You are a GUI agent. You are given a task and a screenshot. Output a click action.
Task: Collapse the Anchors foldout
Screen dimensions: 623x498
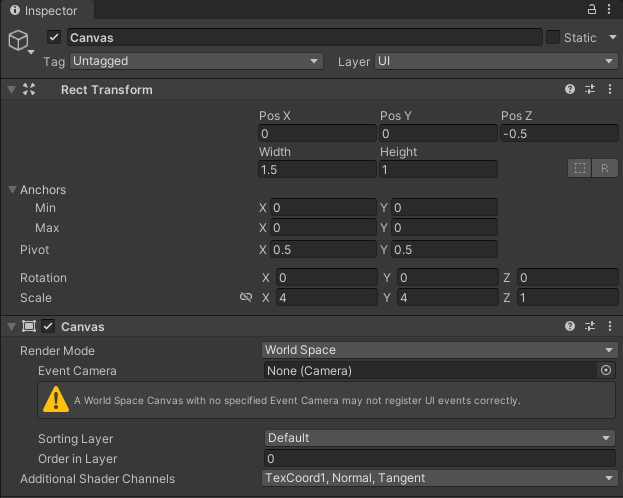click(x=12, y=190)
